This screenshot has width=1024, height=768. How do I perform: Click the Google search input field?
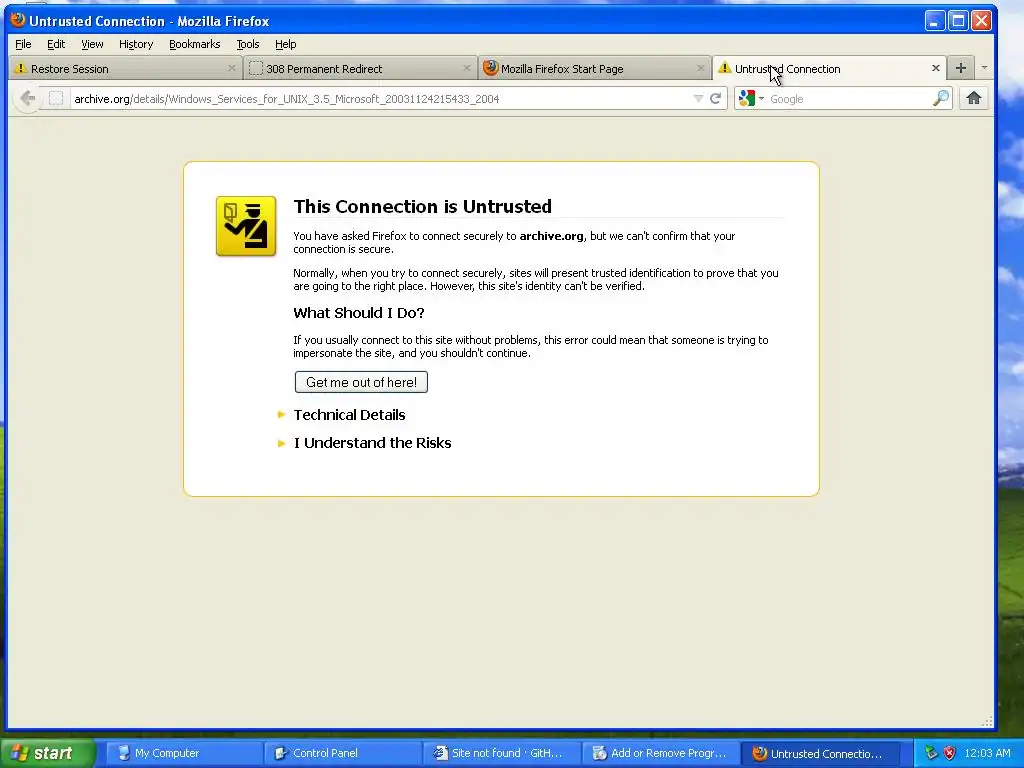point(849,99)
